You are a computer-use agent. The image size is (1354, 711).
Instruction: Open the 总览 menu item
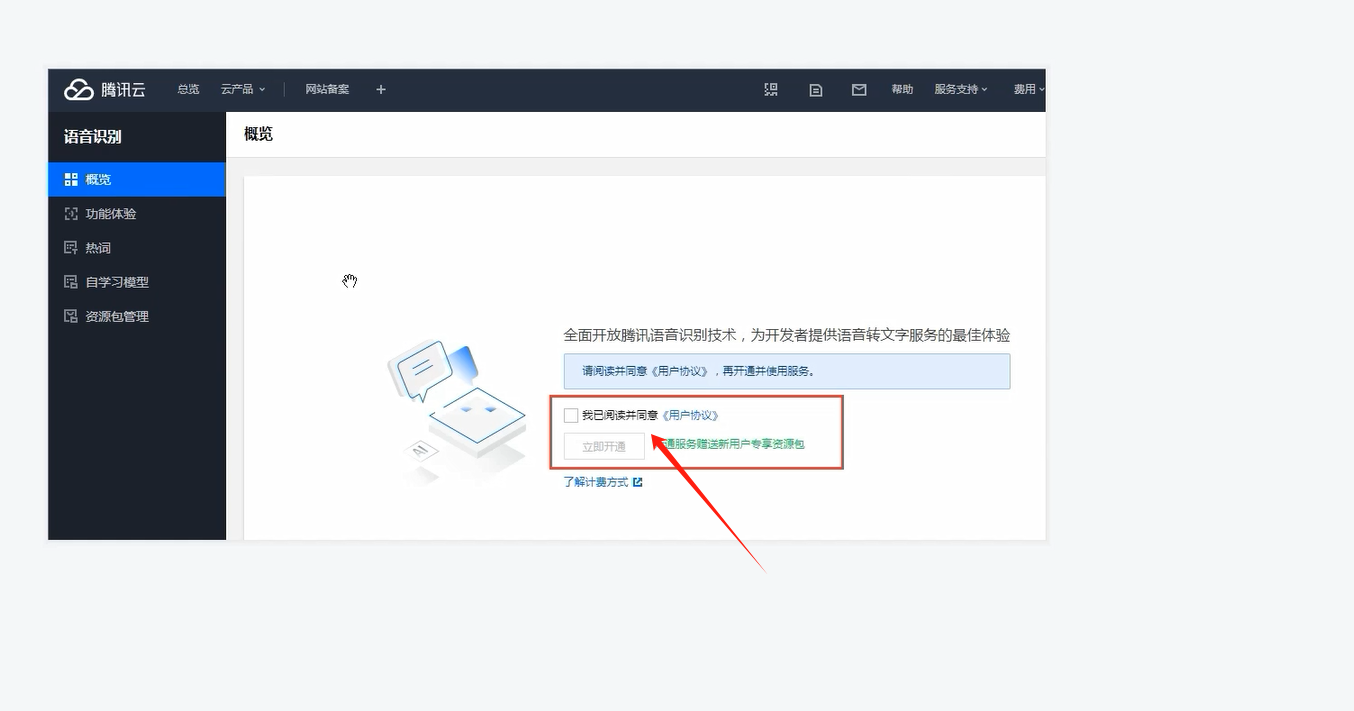[188, 89]
